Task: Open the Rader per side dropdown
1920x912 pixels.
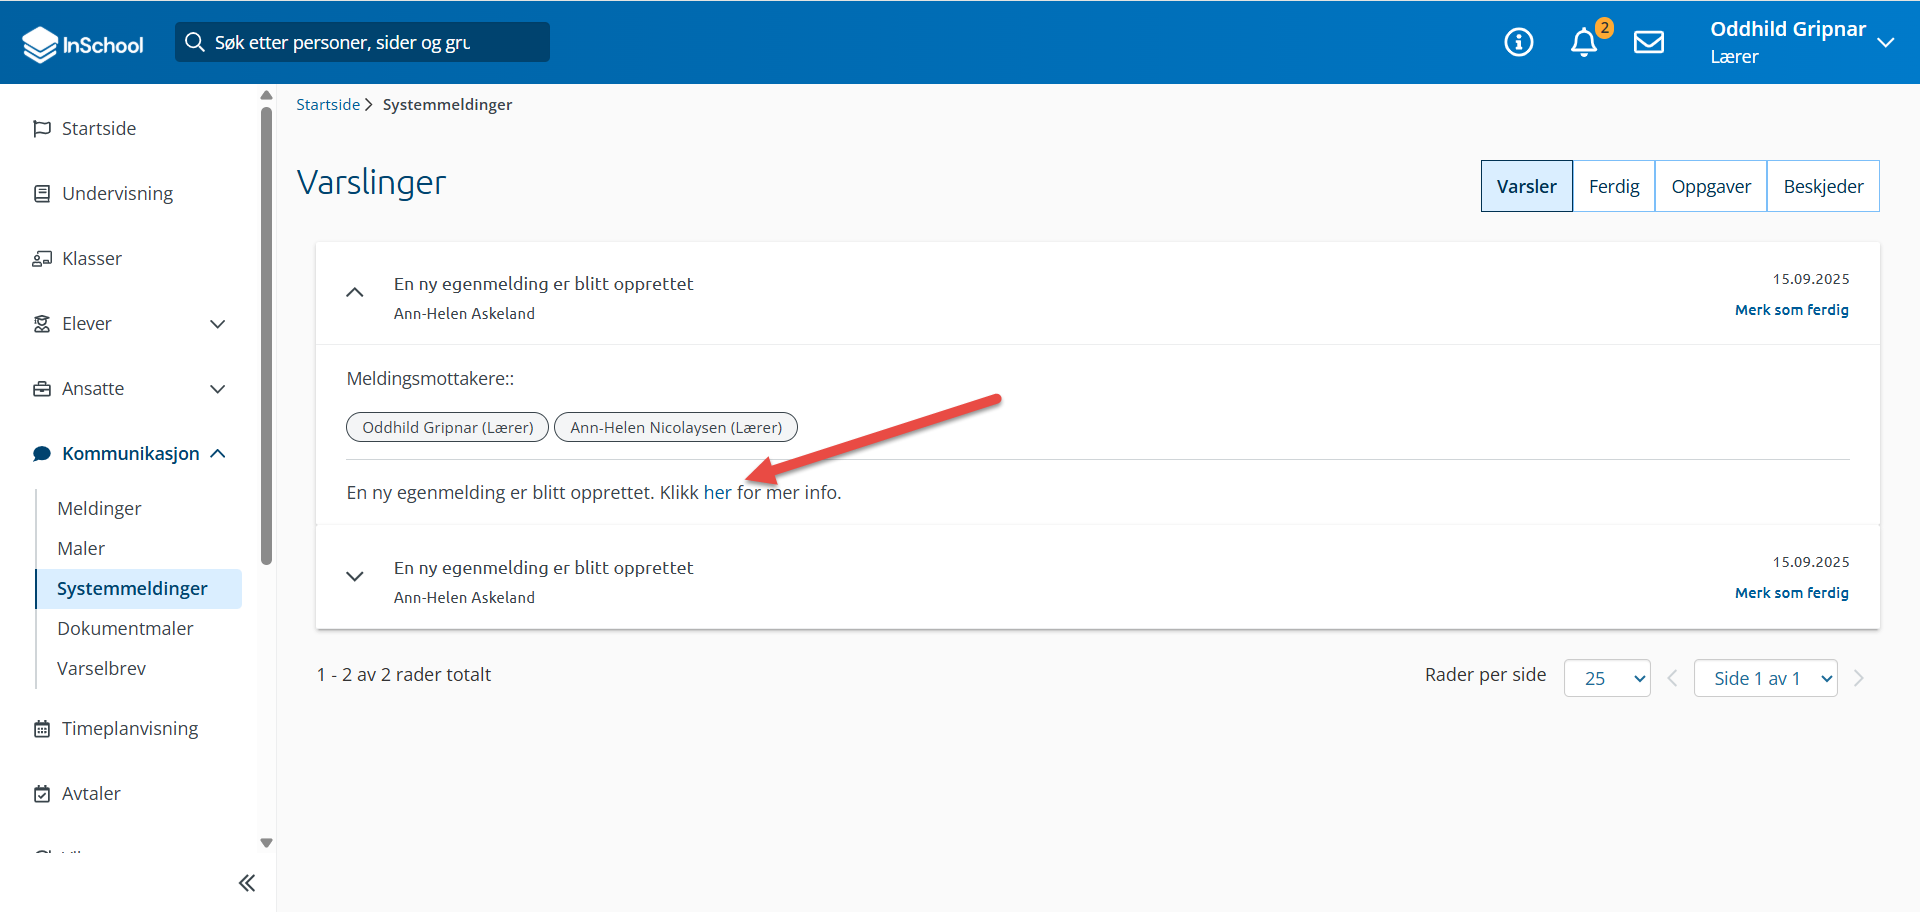Action: [1606, 678]
